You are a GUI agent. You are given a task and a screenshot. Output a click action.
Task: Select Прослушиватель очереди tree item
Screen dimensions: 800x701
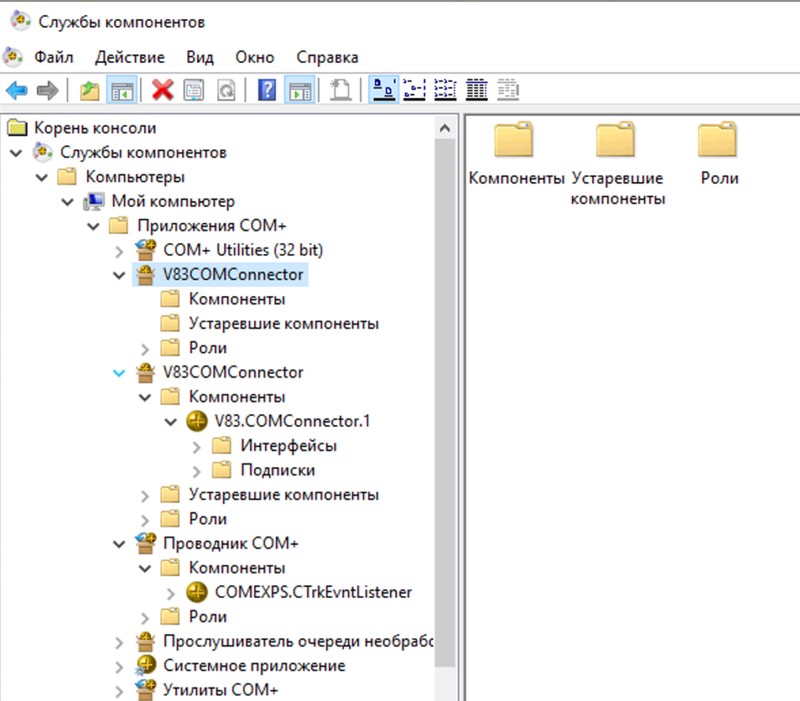tap(298, 641)
